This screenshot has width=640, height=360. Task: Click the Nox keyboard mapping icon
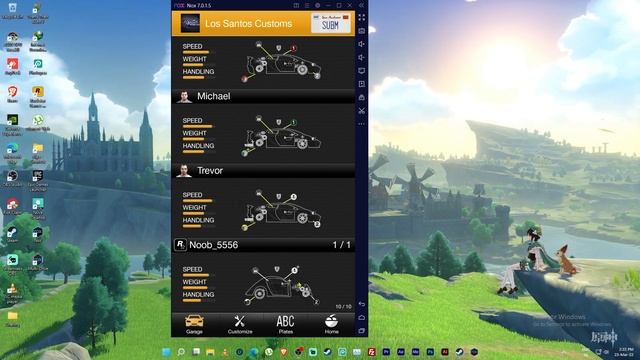[362, 31]
